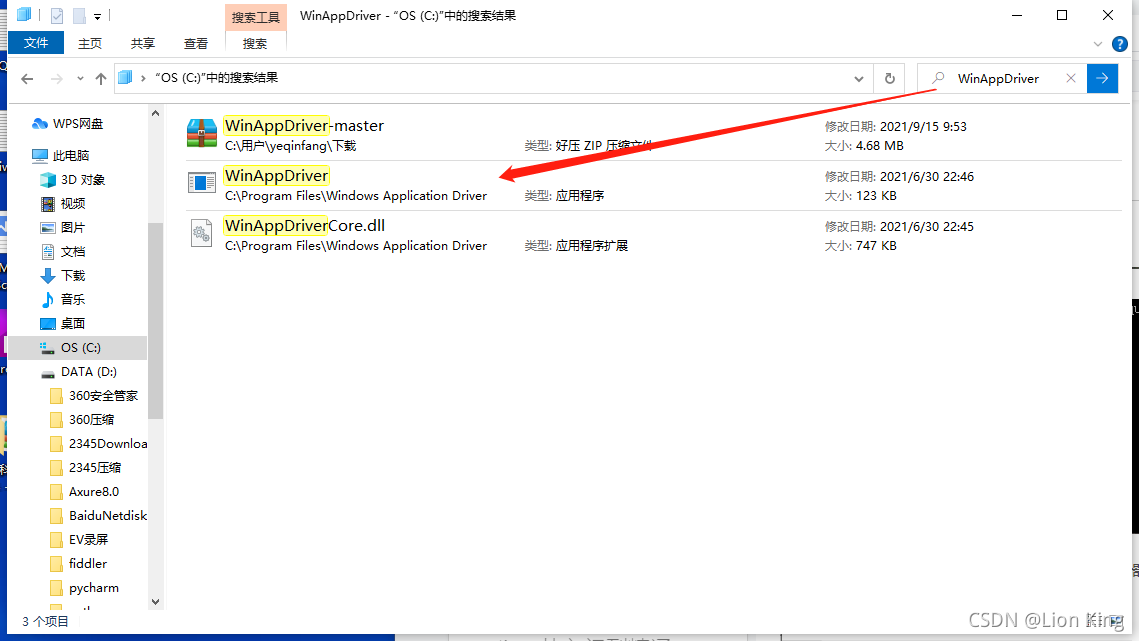Screen dimensions: 1139x641
Task: Open the 2345Downloa folder
Action: (108, 443)
